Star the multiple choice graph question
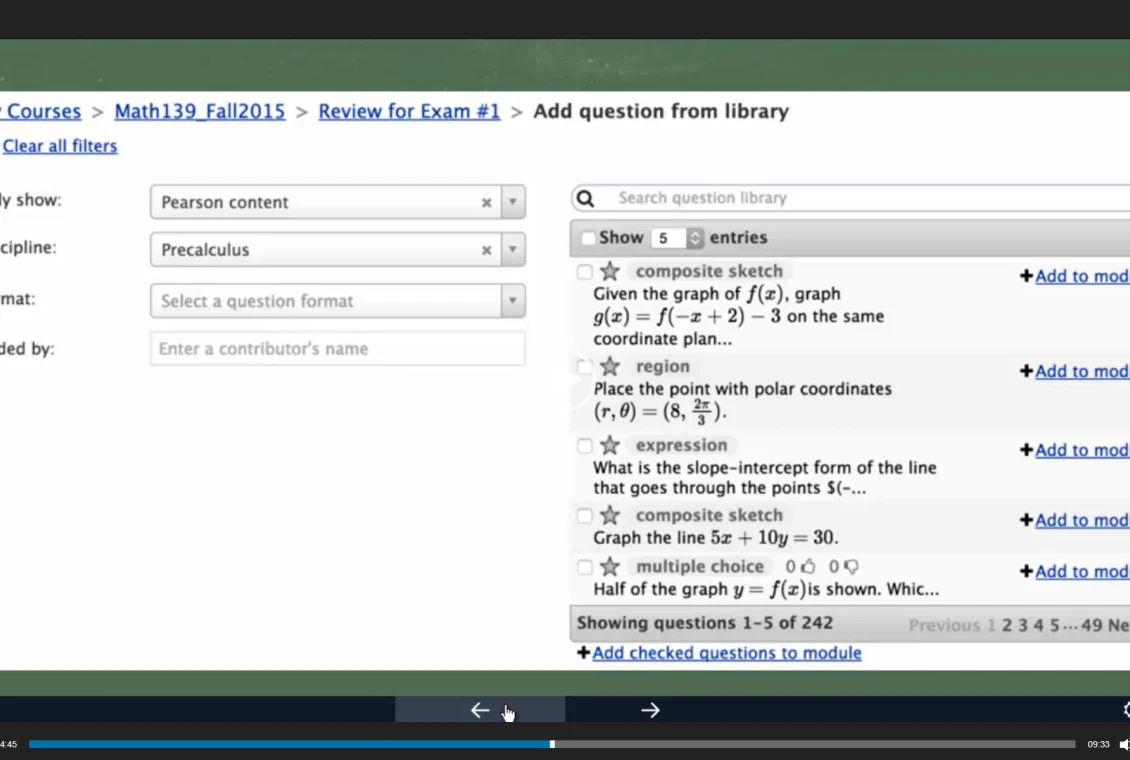The image size is (1130, 760). point(609,567)
